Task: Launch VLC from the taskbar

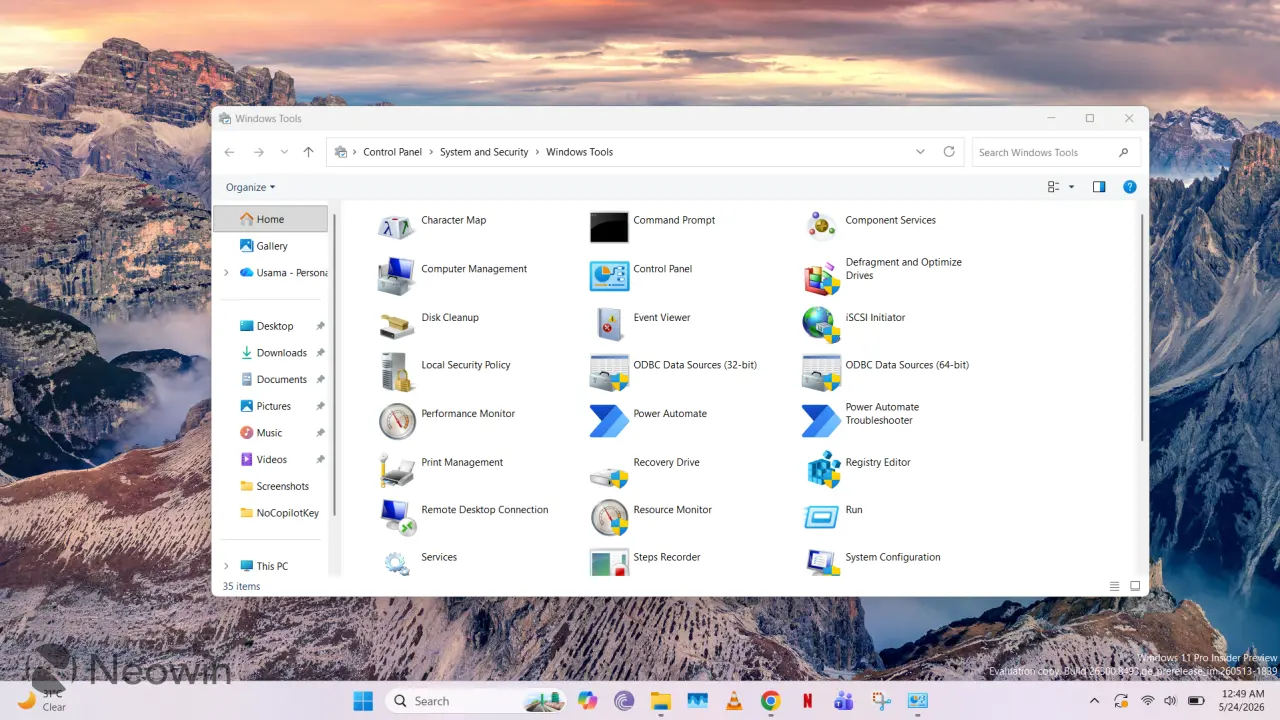Action: pyautogui.click(x=733, y=701)
